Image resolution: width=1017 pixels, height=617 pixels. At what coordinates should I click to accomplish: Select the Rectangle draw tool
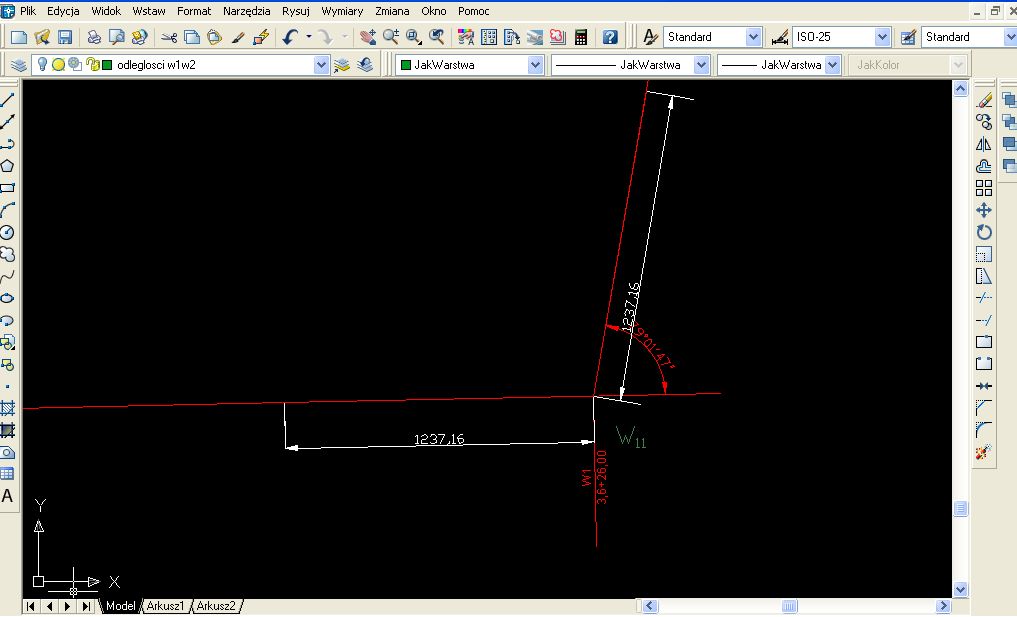click(7, 188)
